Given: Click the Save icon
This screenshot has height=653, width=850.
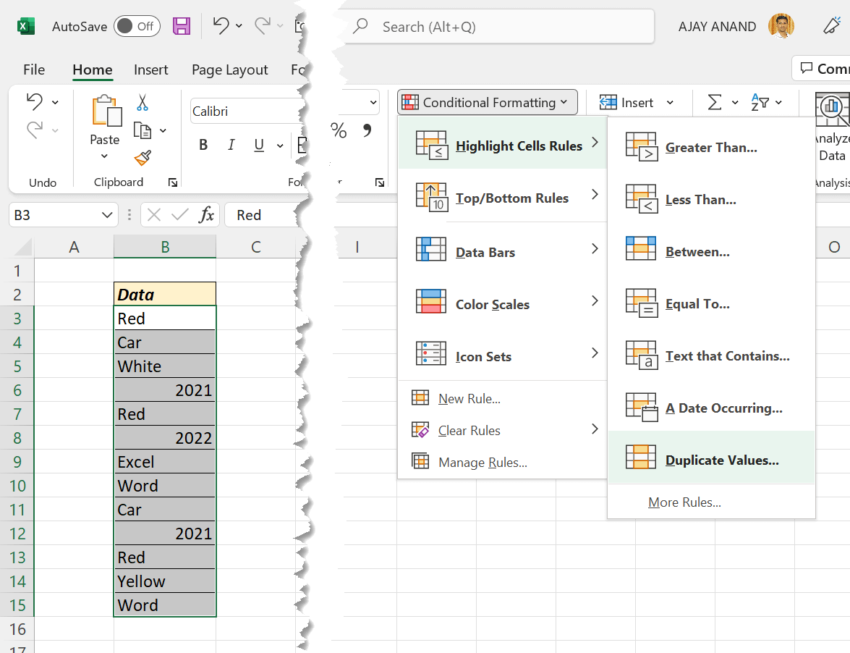Looking at the screenshot, I should coord(182,26).
